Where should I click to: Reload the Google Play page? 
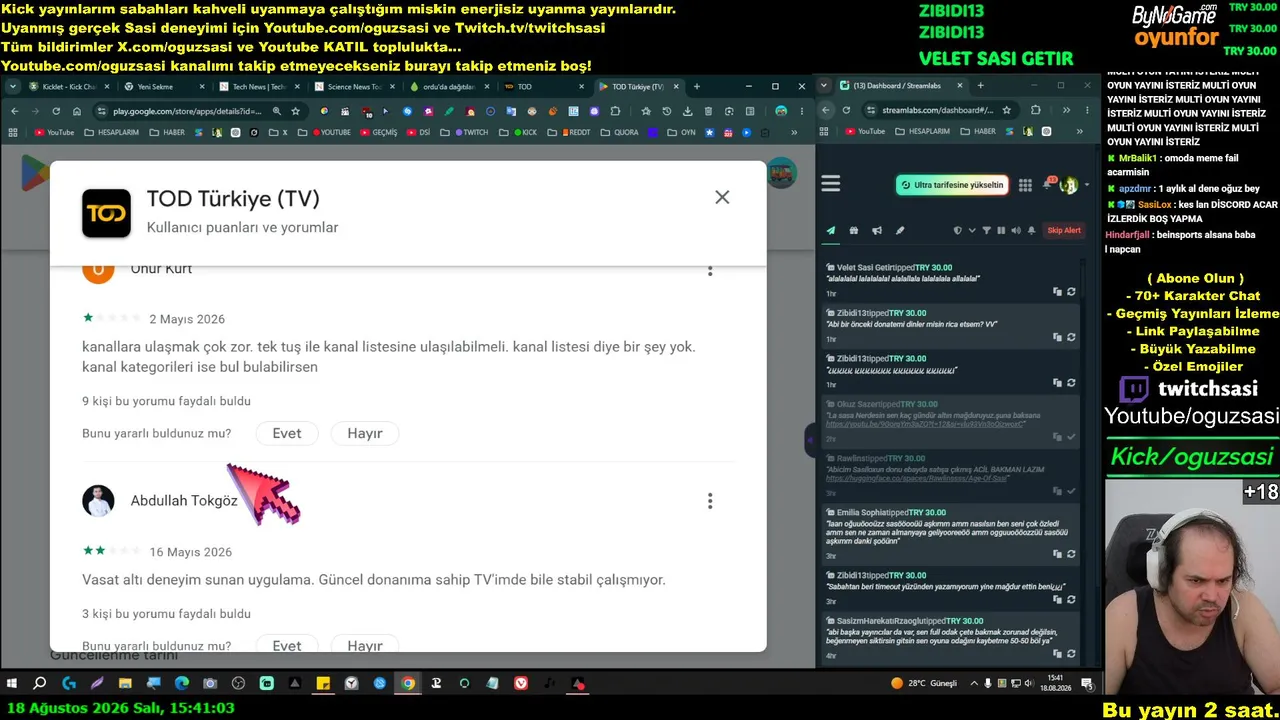[x=56, y=111]
